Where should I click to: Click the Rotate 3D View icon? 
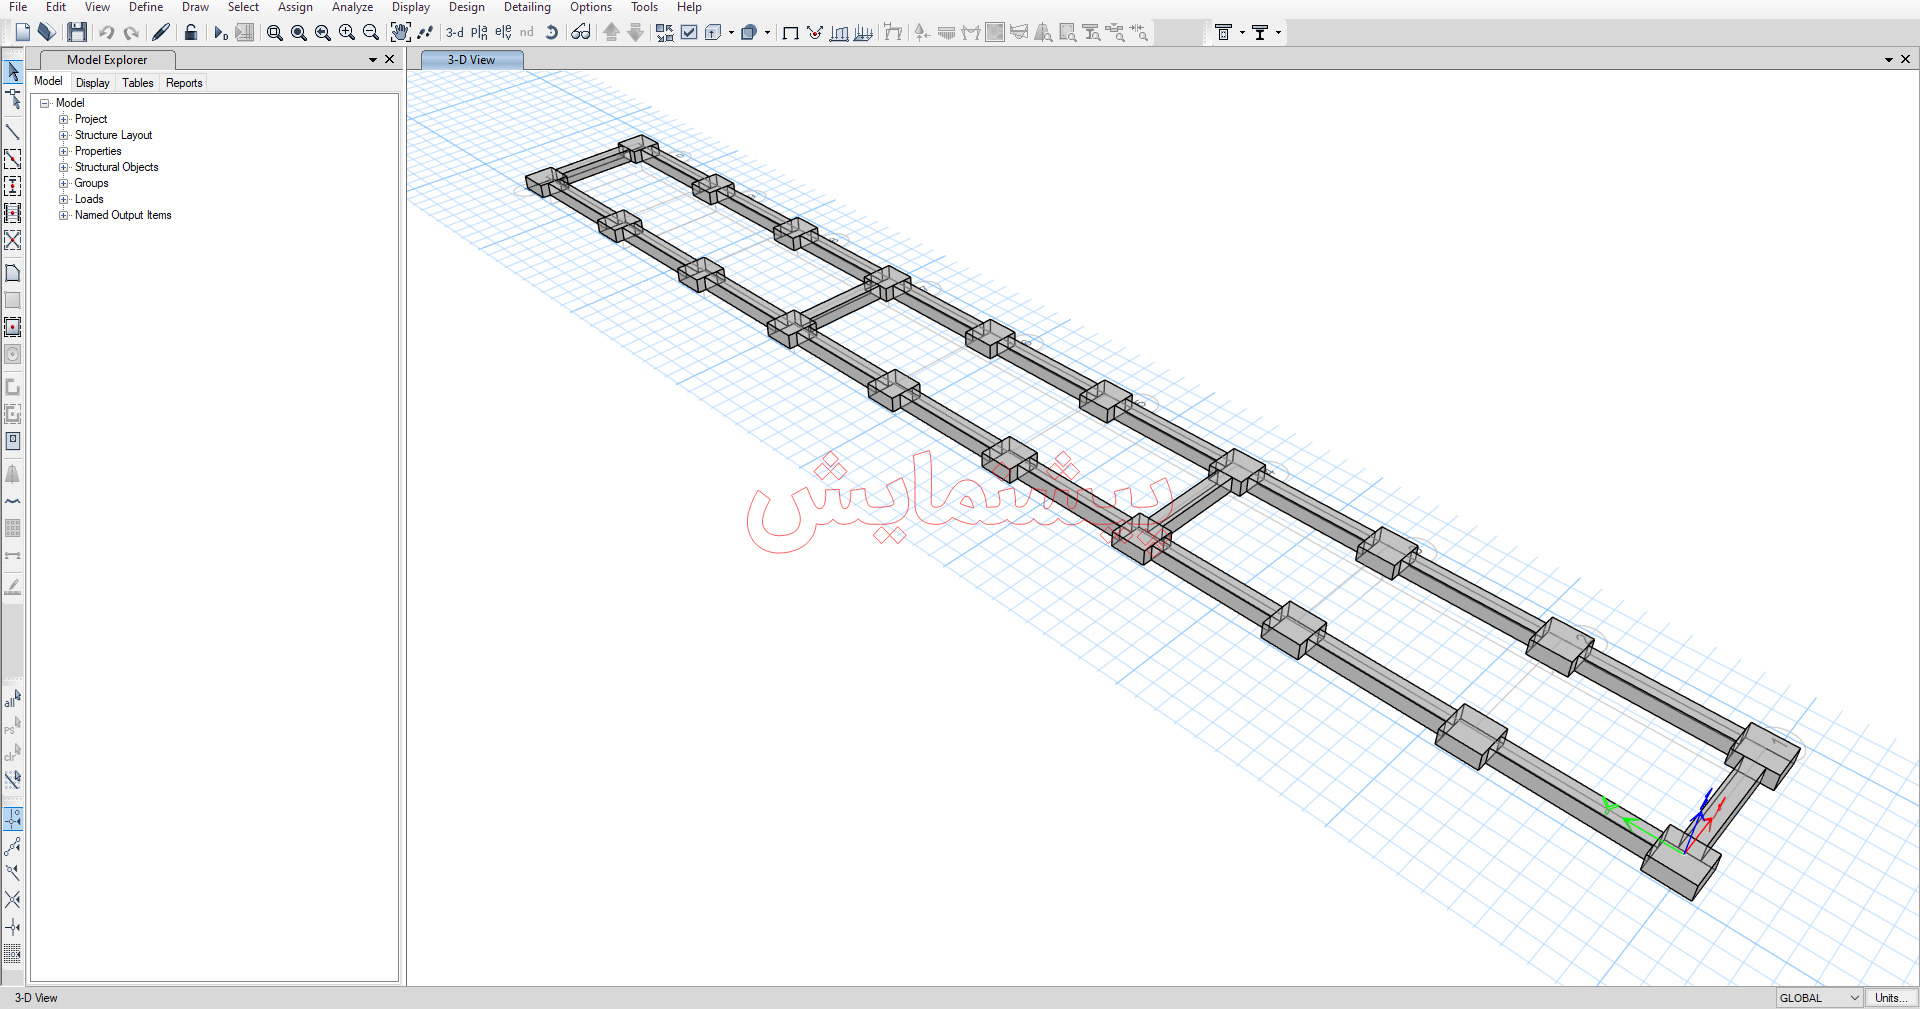551,33
